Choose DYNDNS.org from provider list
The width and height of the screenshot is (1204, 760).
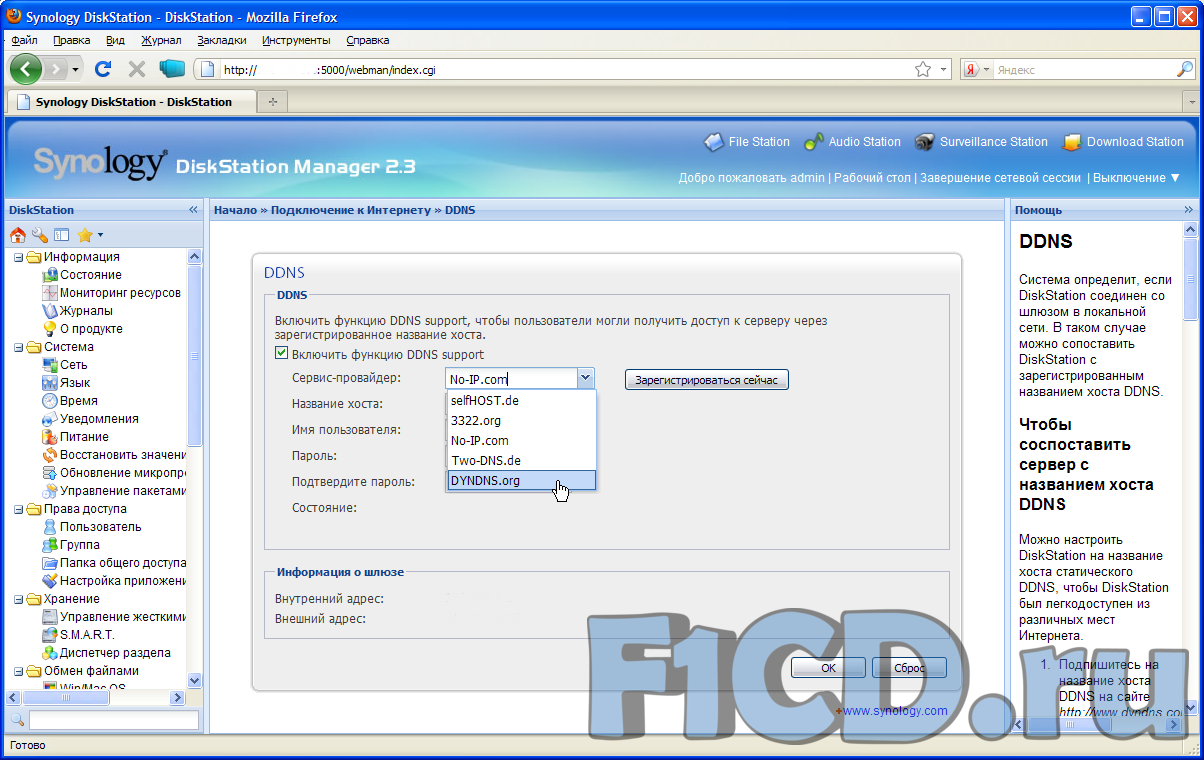point(522,481)
